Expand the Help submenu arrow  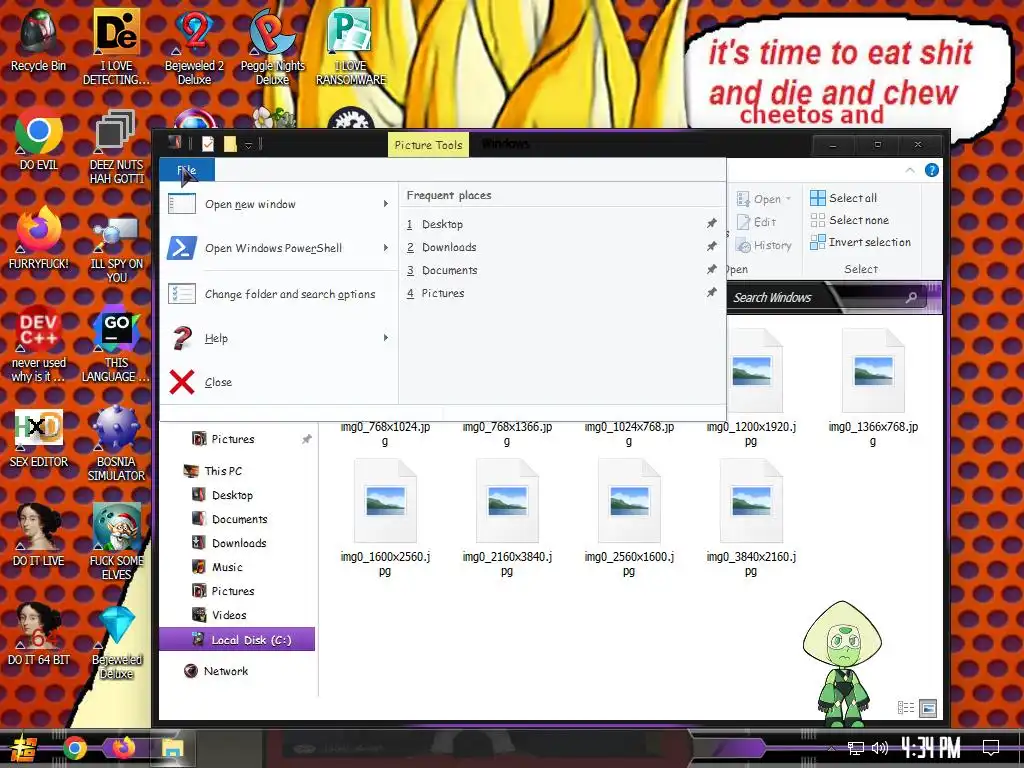click(x=386, y=338)
